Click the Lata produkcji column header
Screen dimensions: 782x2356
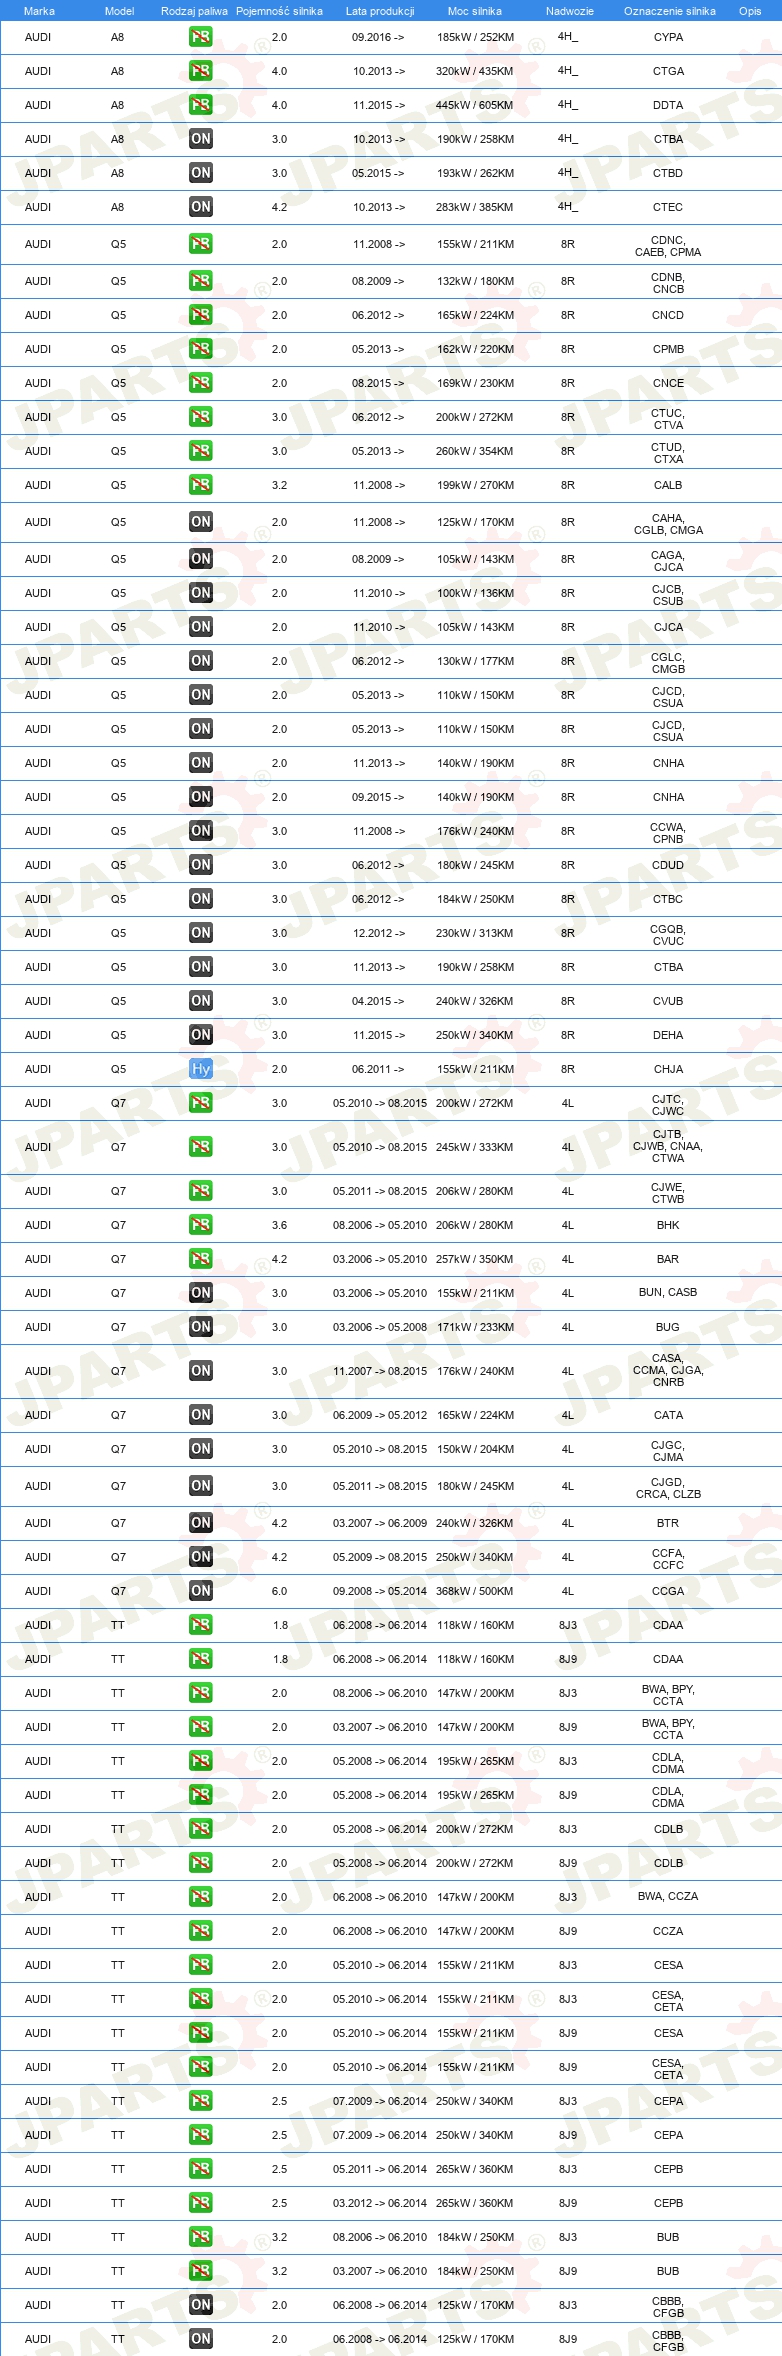coord(380,11)
